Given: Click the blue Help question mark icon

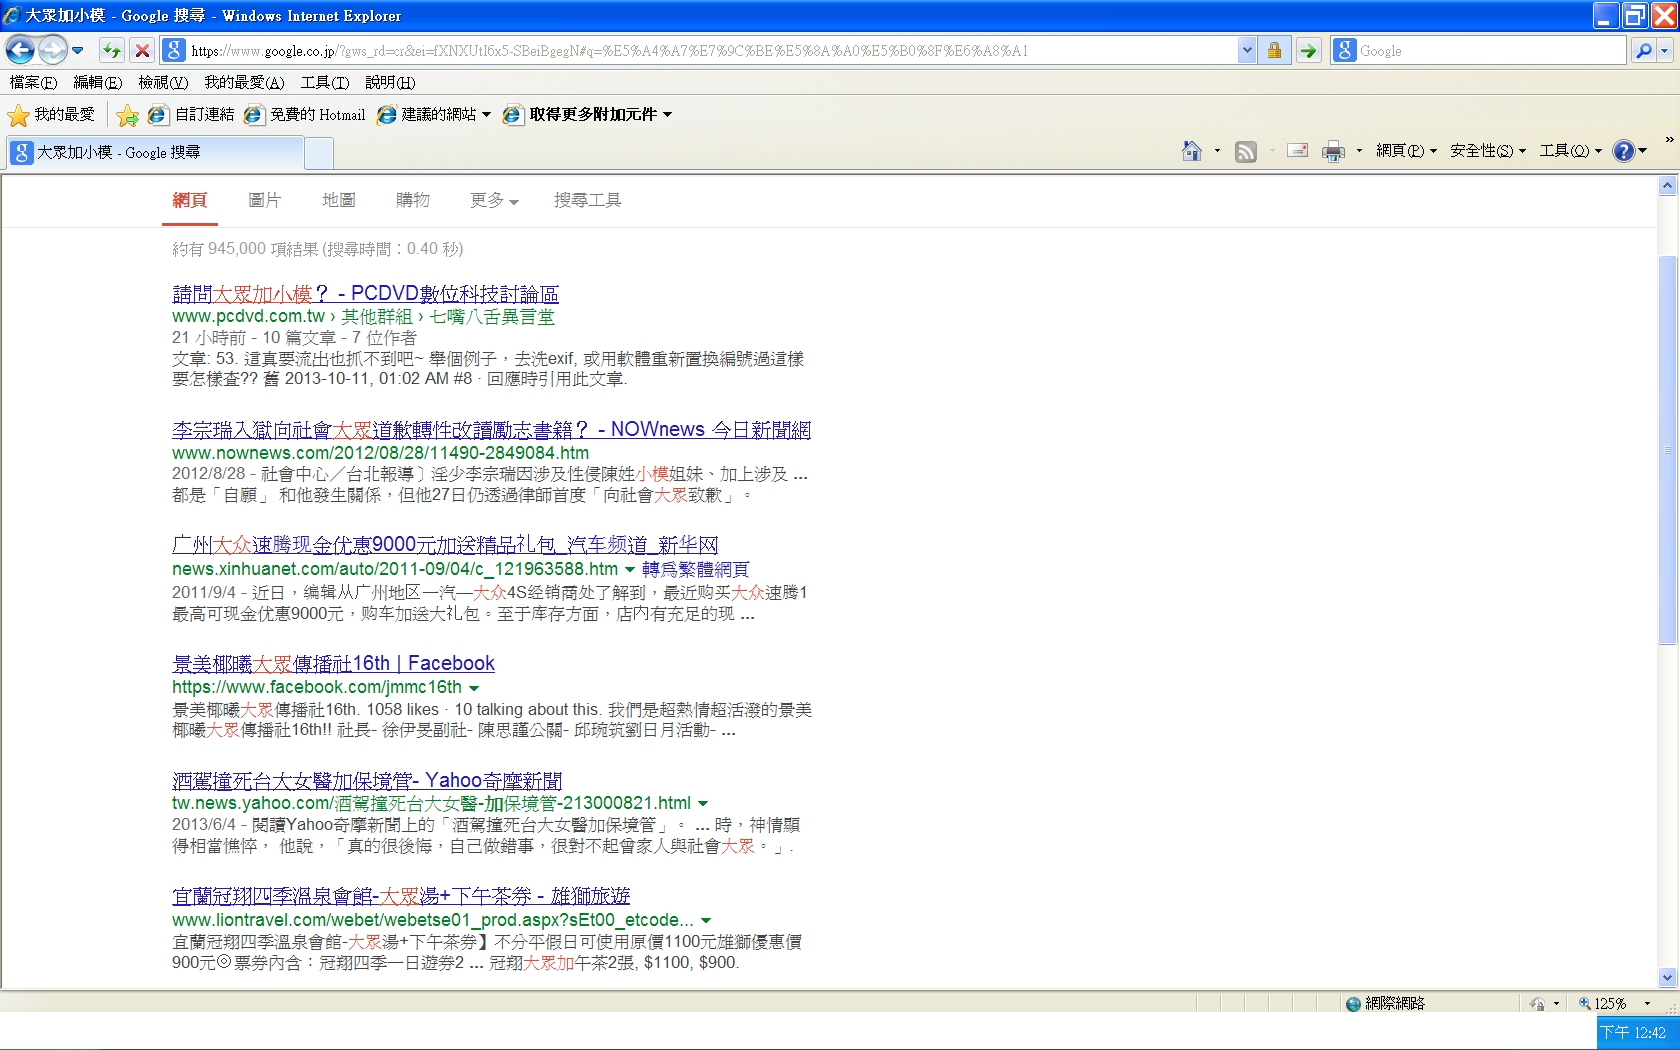Looking at the screenshot, I should [1624, 151].
